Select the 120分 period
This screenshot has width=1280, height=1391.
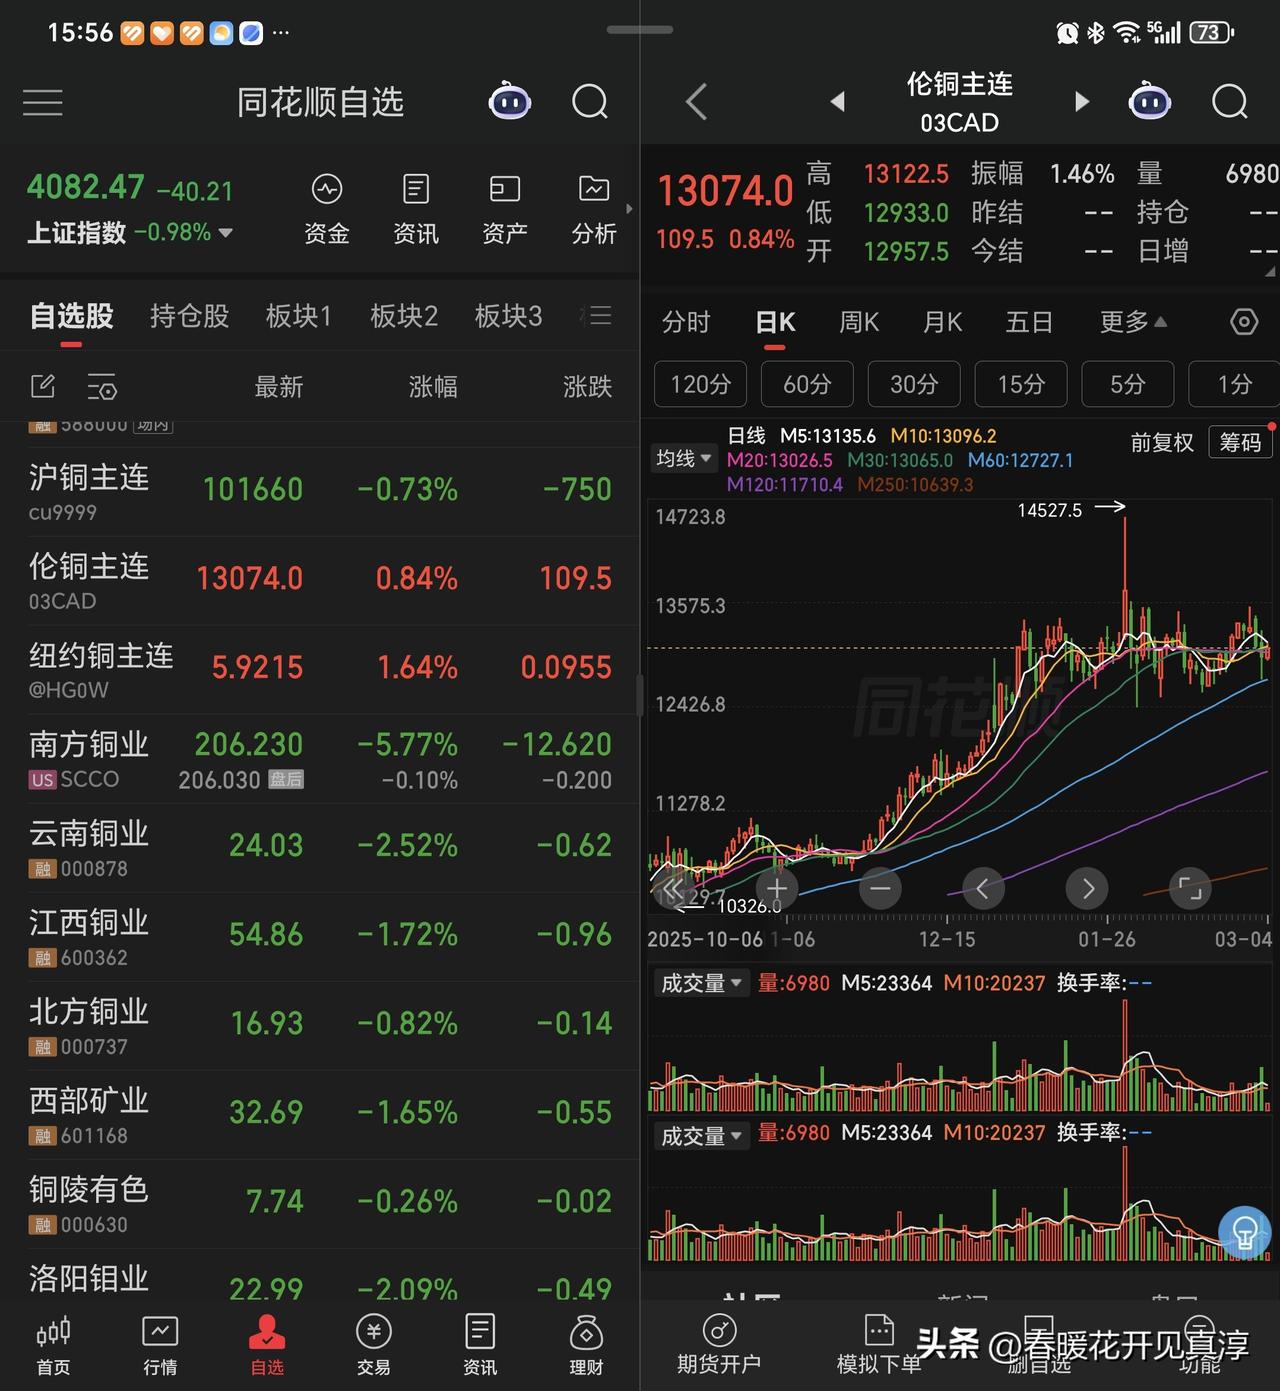tap(701, 384)
